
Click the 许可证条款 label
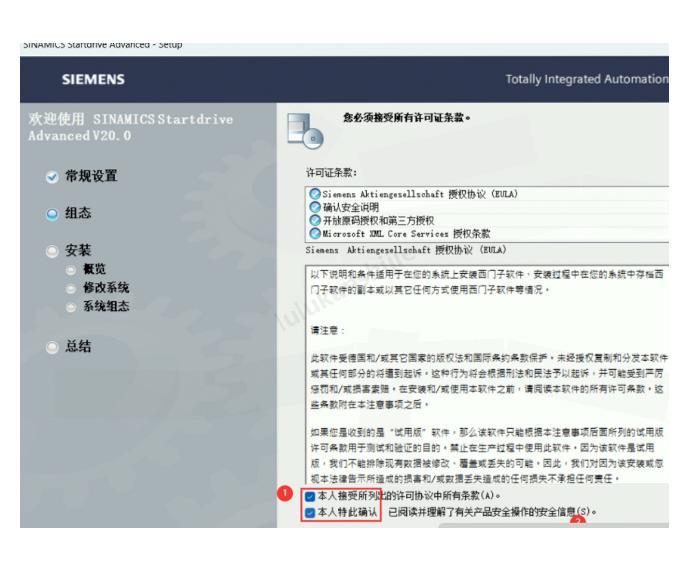click(x=331, y=173)
